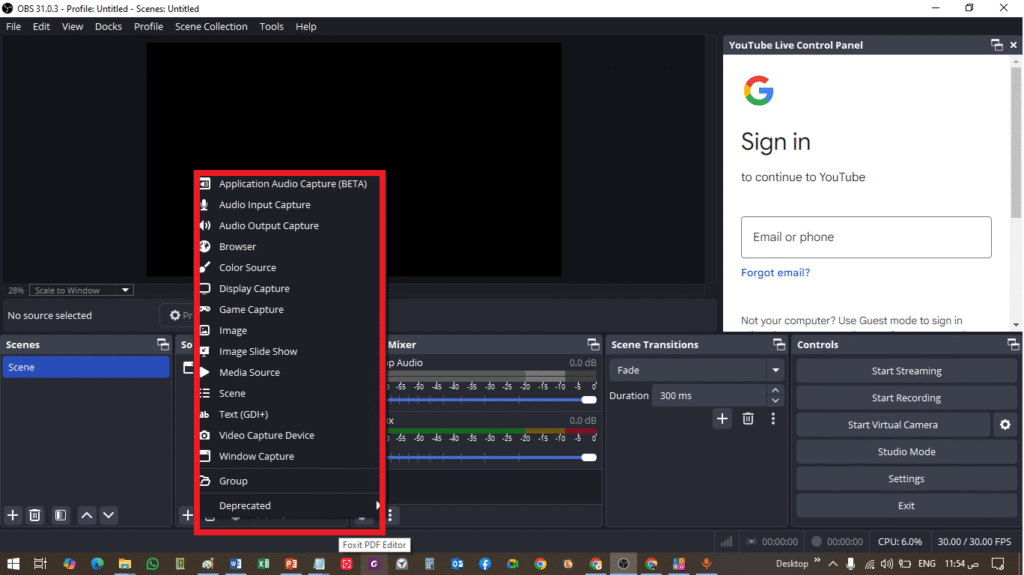Open Microsoft Edge from the taskbar

point(97,563)
